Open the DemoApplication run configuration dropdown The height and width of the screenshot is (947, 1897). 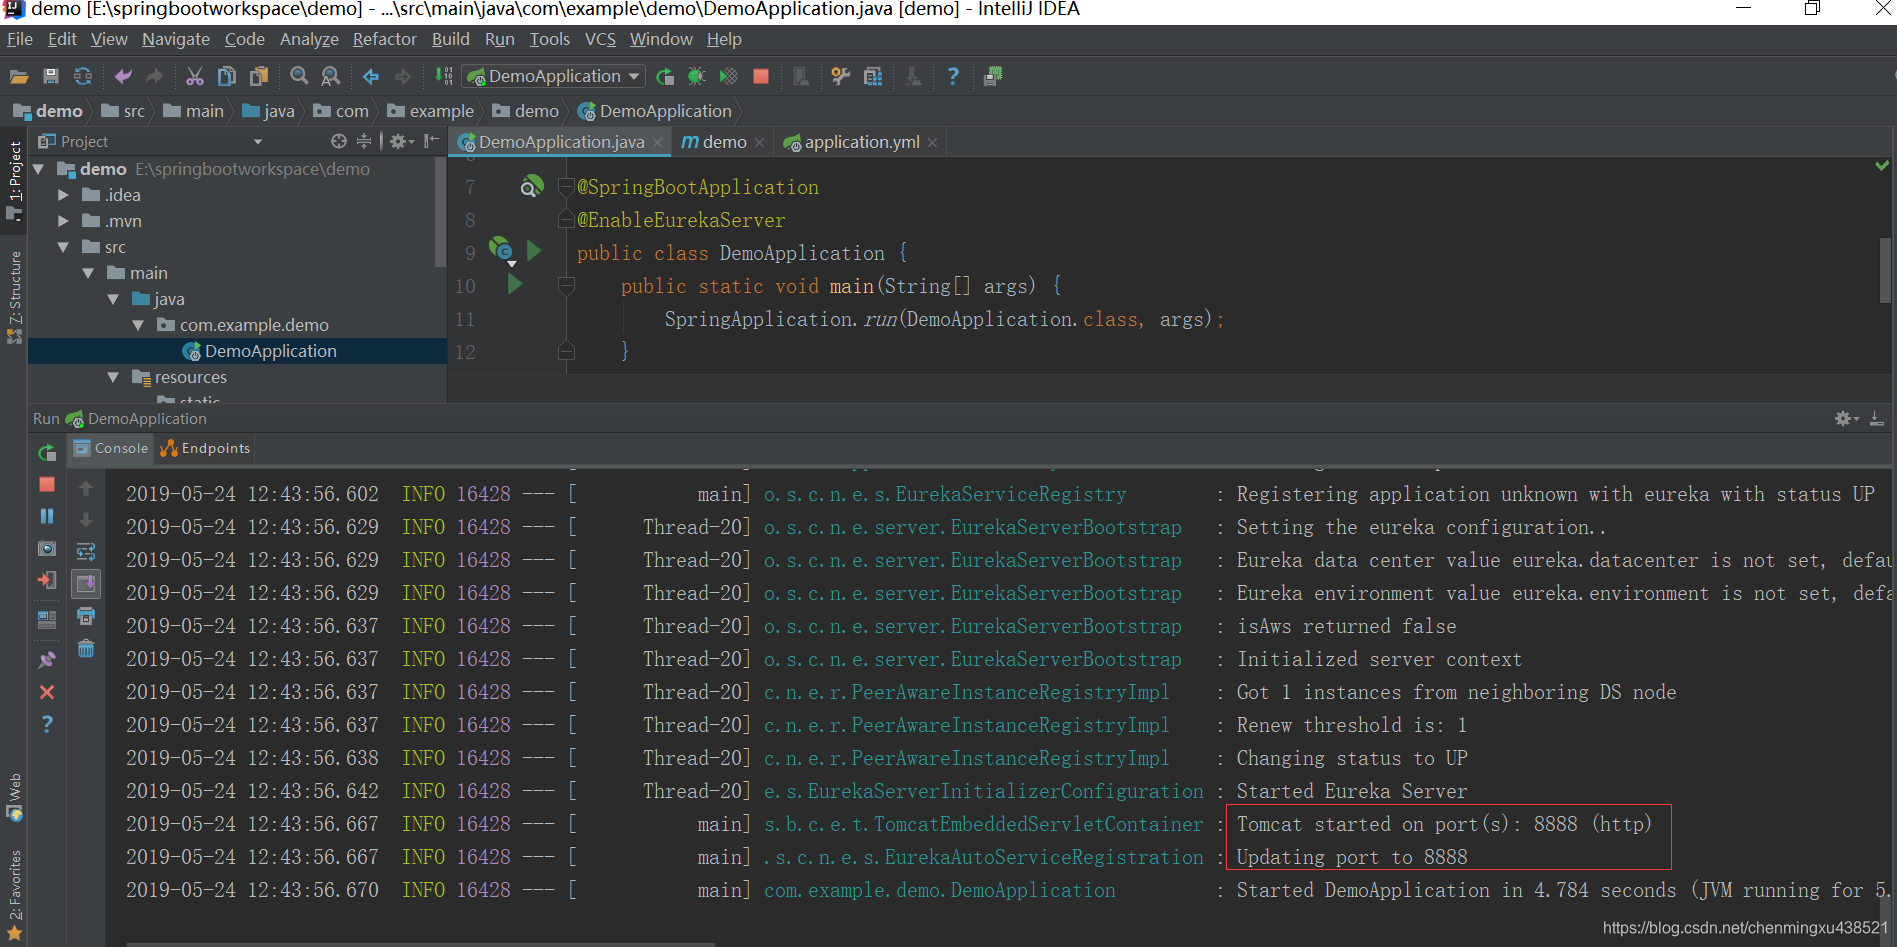click(553, 76)
